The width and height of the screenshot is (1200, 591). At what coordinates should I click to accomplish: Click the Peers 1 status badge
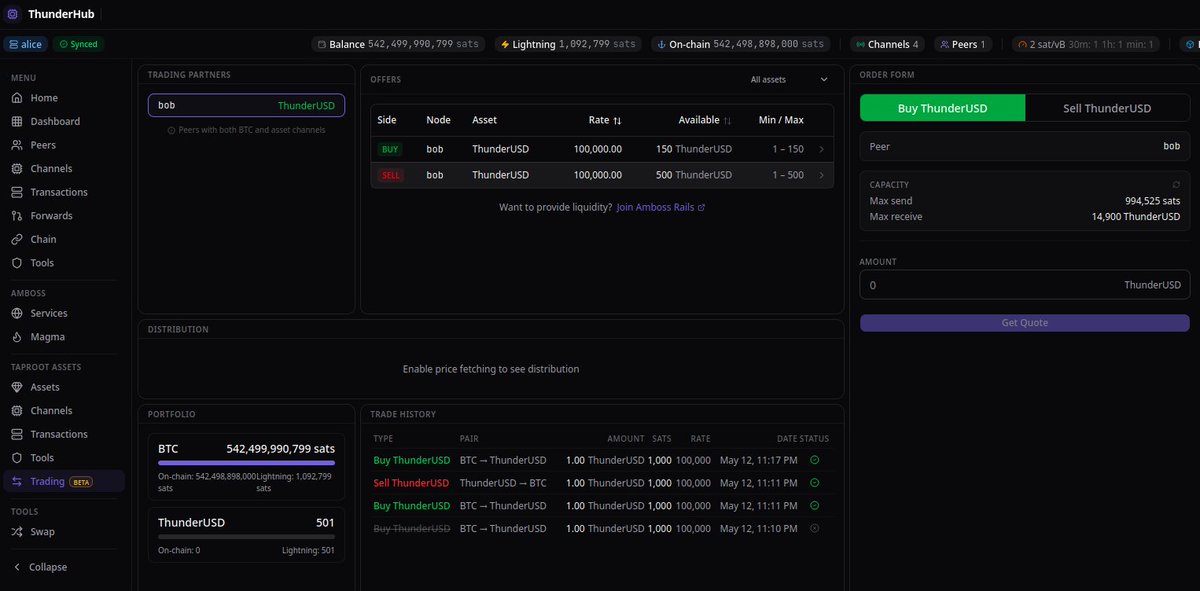tap(963, 44)
